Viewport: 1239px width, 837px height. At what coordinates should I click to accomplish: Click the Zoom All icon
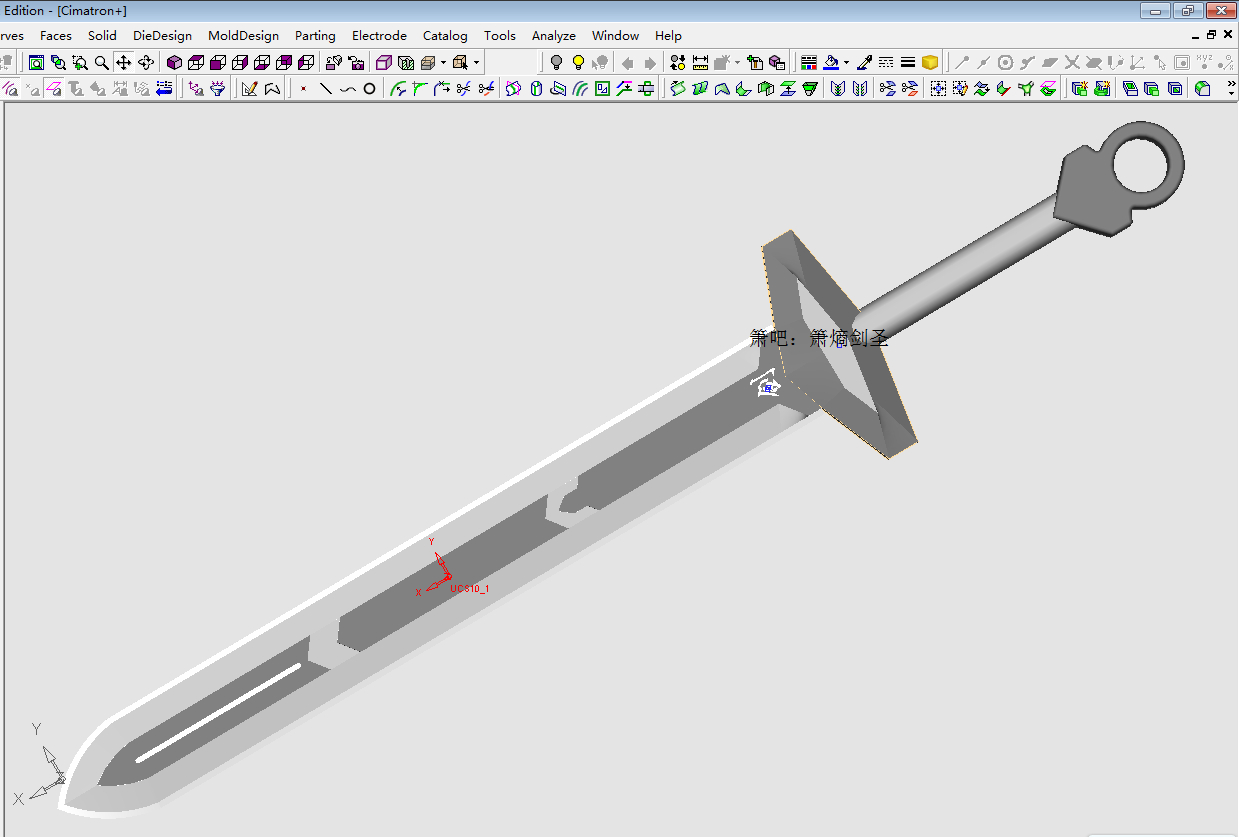tap(36, 62)
